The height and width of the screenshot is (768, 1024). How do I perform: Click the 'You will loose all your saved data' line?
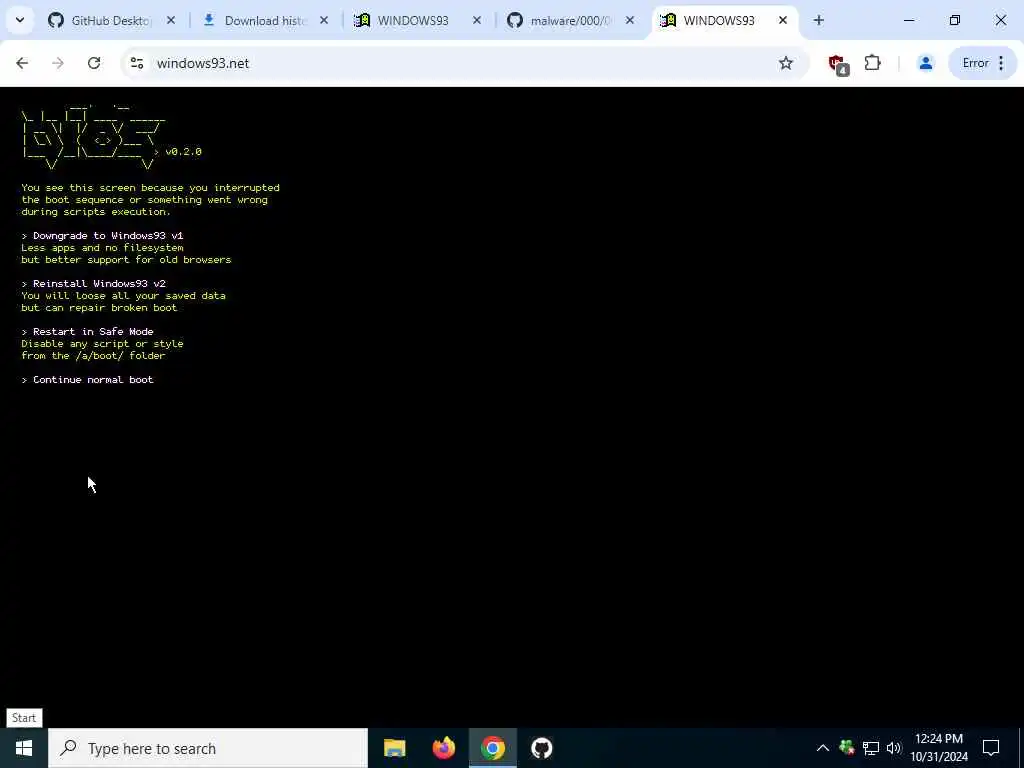point(123,296)
